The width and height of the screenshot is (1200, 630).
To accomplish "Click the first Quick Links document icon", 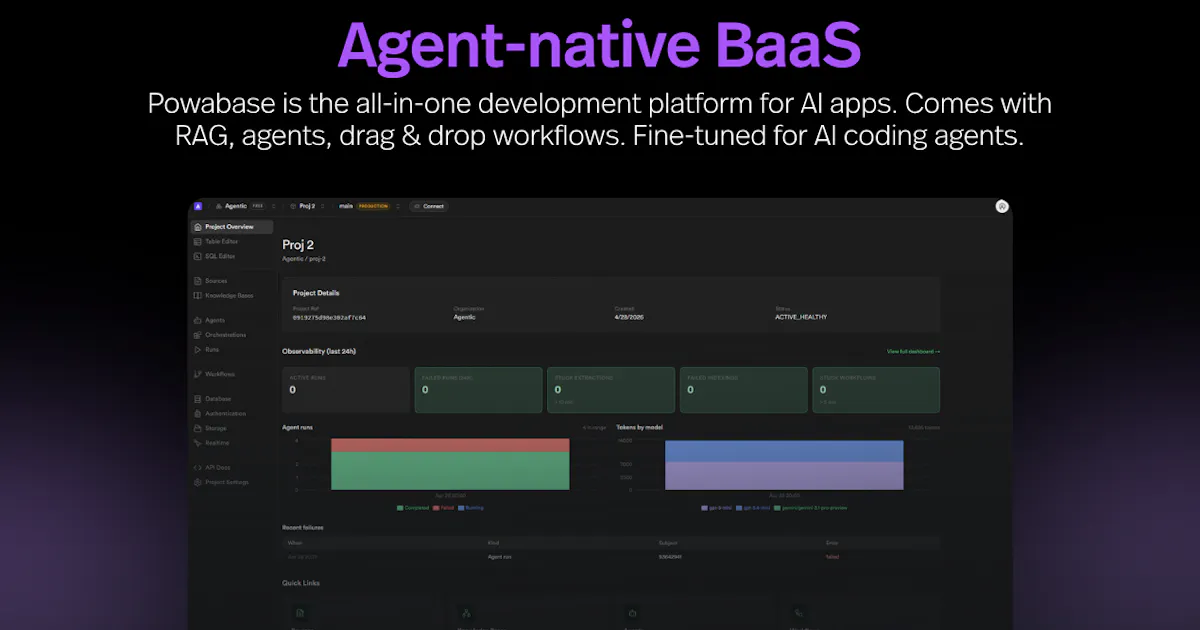I will point(299,613).
